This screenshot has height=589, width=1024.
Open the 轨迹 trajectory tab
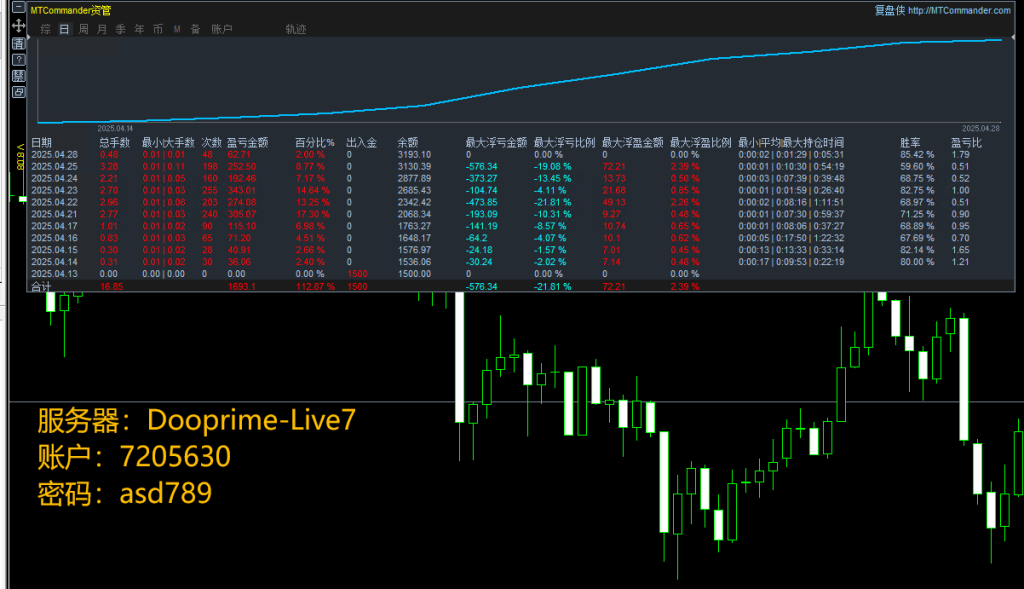point(296,29)
